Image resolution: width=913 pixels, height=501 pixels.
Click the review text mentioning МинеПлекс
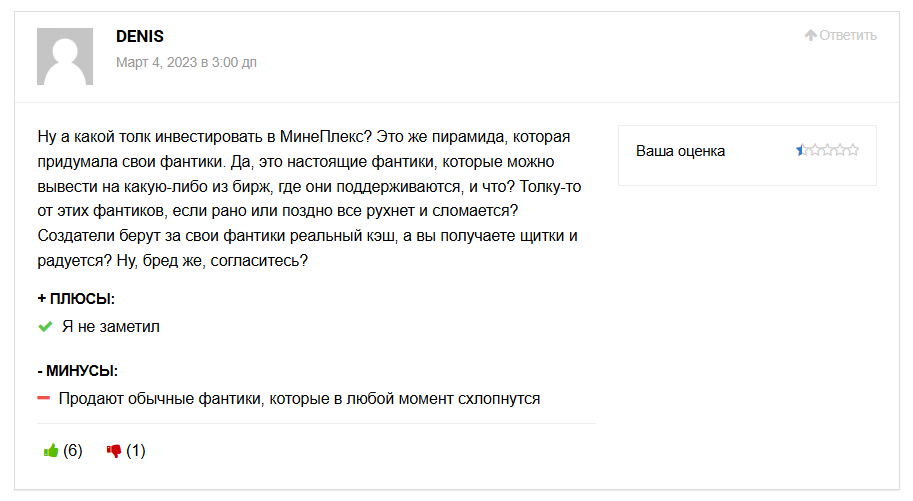coord(309,199)
